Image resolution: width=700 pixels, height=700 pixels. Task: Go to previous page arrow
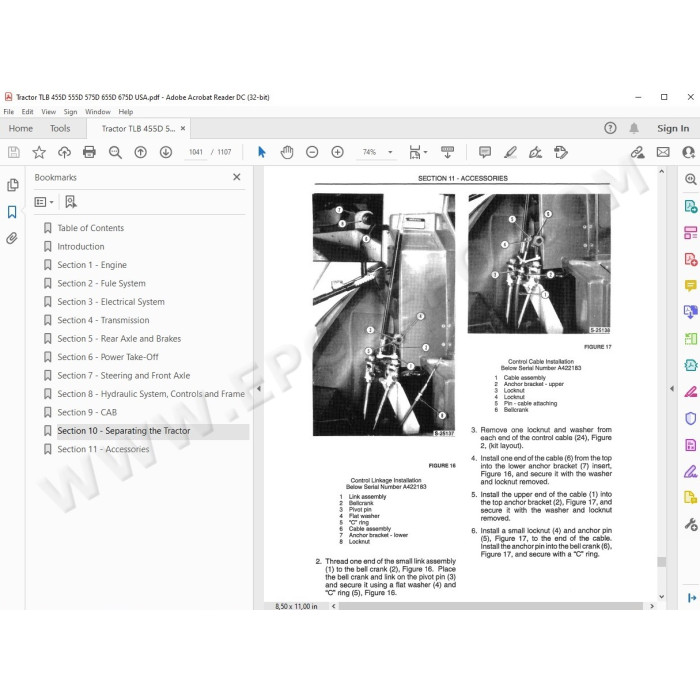[141, 152]
